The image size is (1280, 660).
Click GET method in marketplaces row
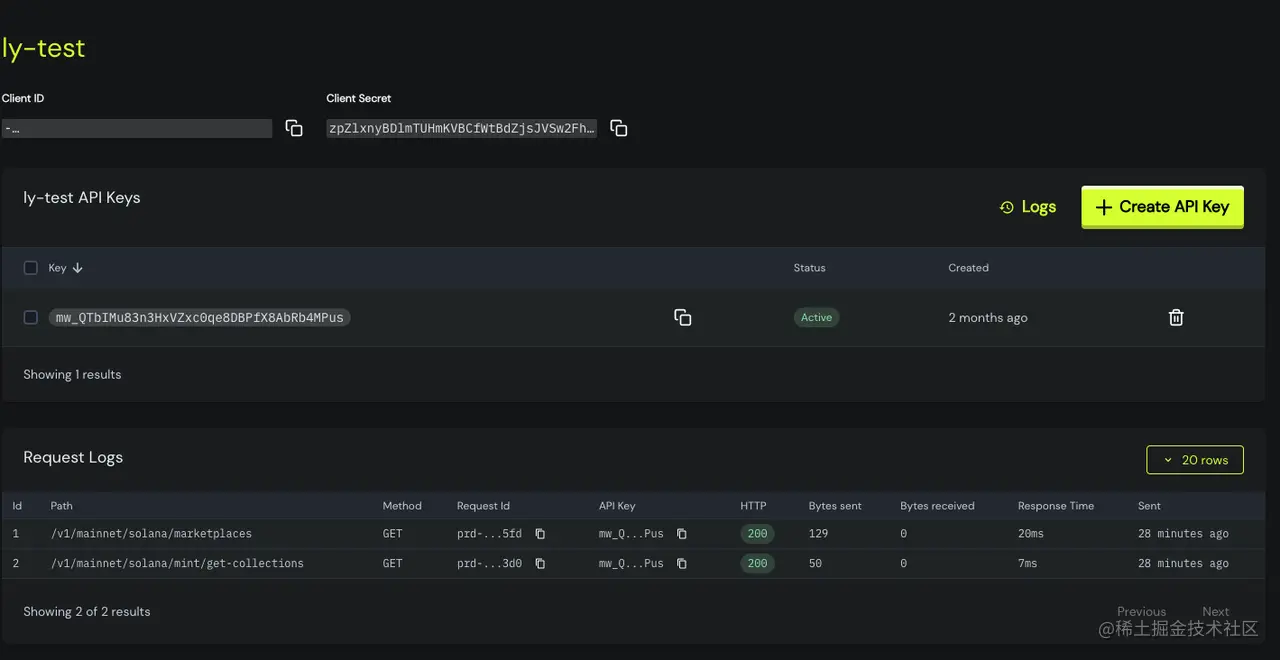tap(393, 534)
